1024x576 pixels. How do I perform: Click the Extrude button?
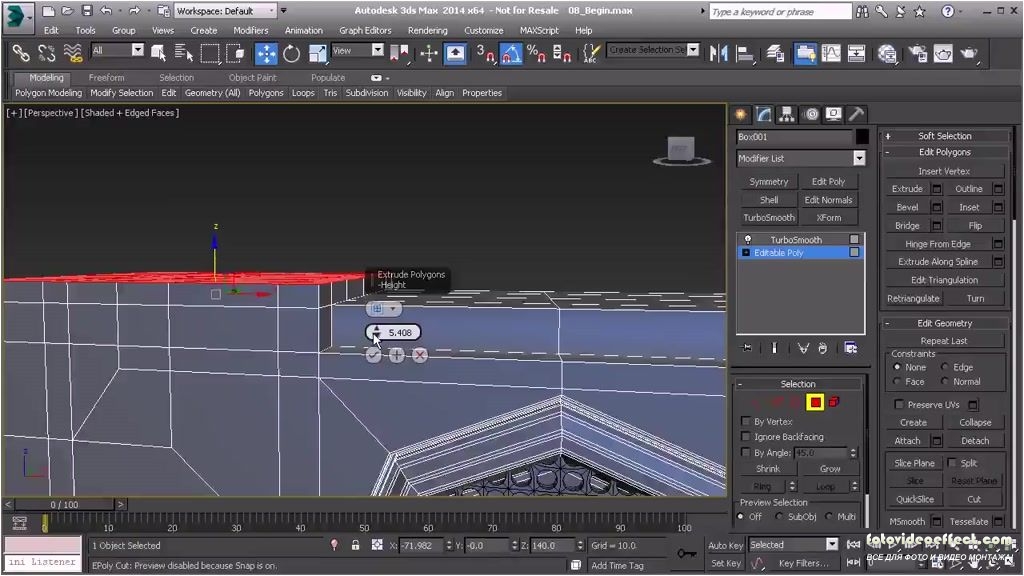click(908, 189)
